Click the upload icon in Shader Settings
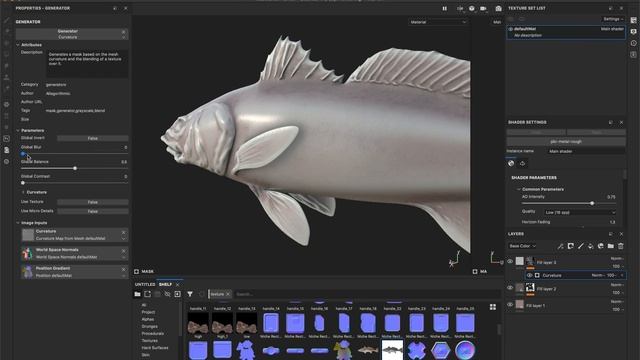640x360 pixels. tap(522, 163)
